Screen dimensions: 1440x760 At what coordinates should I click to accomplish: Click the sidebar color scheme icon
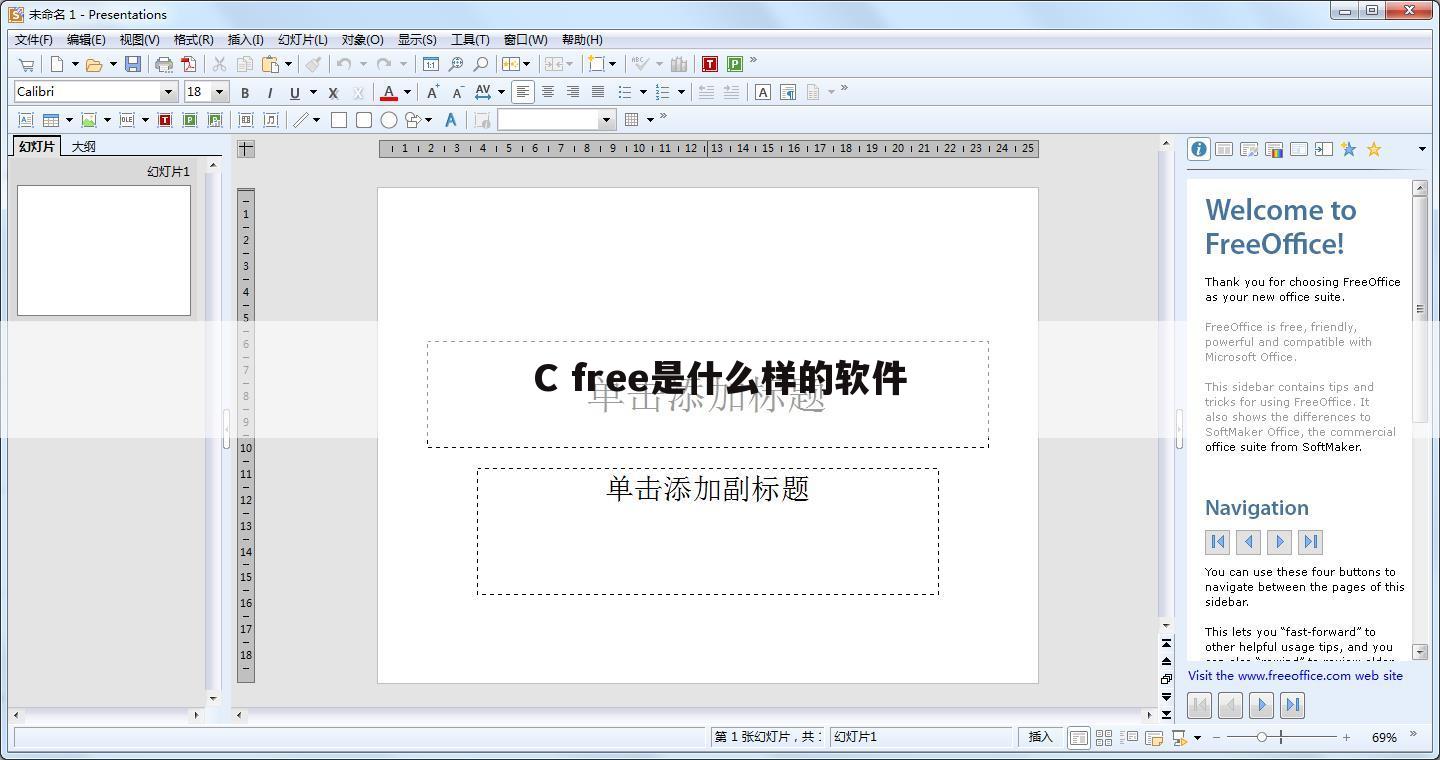[1274, 149]
